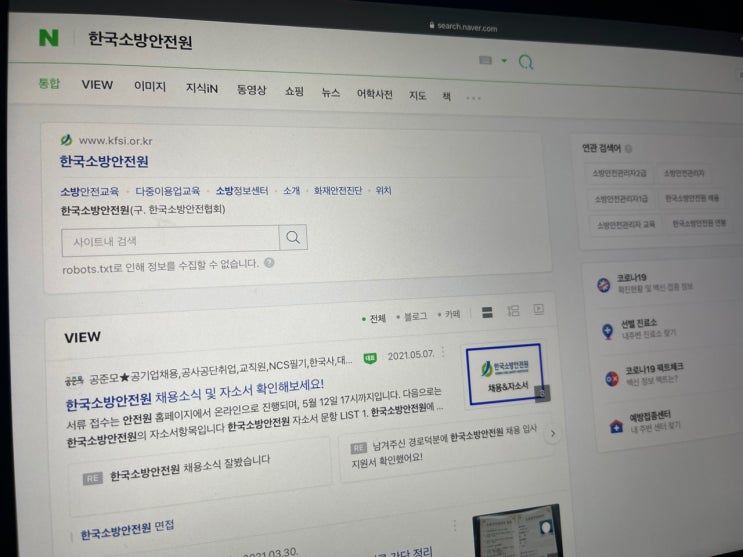Click the robots.txt help question icon

point(269,263)
